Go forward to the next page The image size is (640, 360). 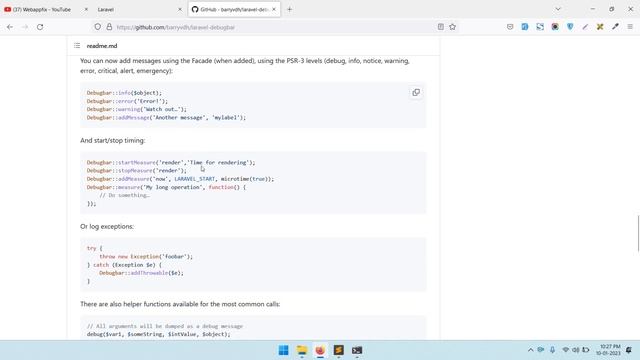pyautogui.click(x=25, y=27)
